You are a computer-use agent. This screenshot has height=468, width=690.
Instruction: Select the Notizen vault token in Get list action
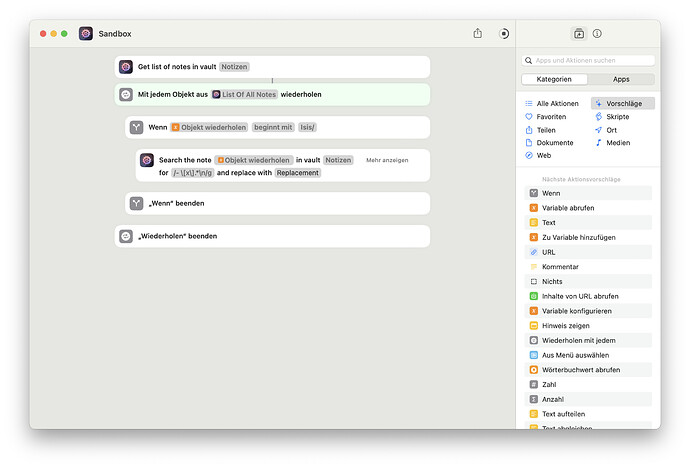click(234, 67)
